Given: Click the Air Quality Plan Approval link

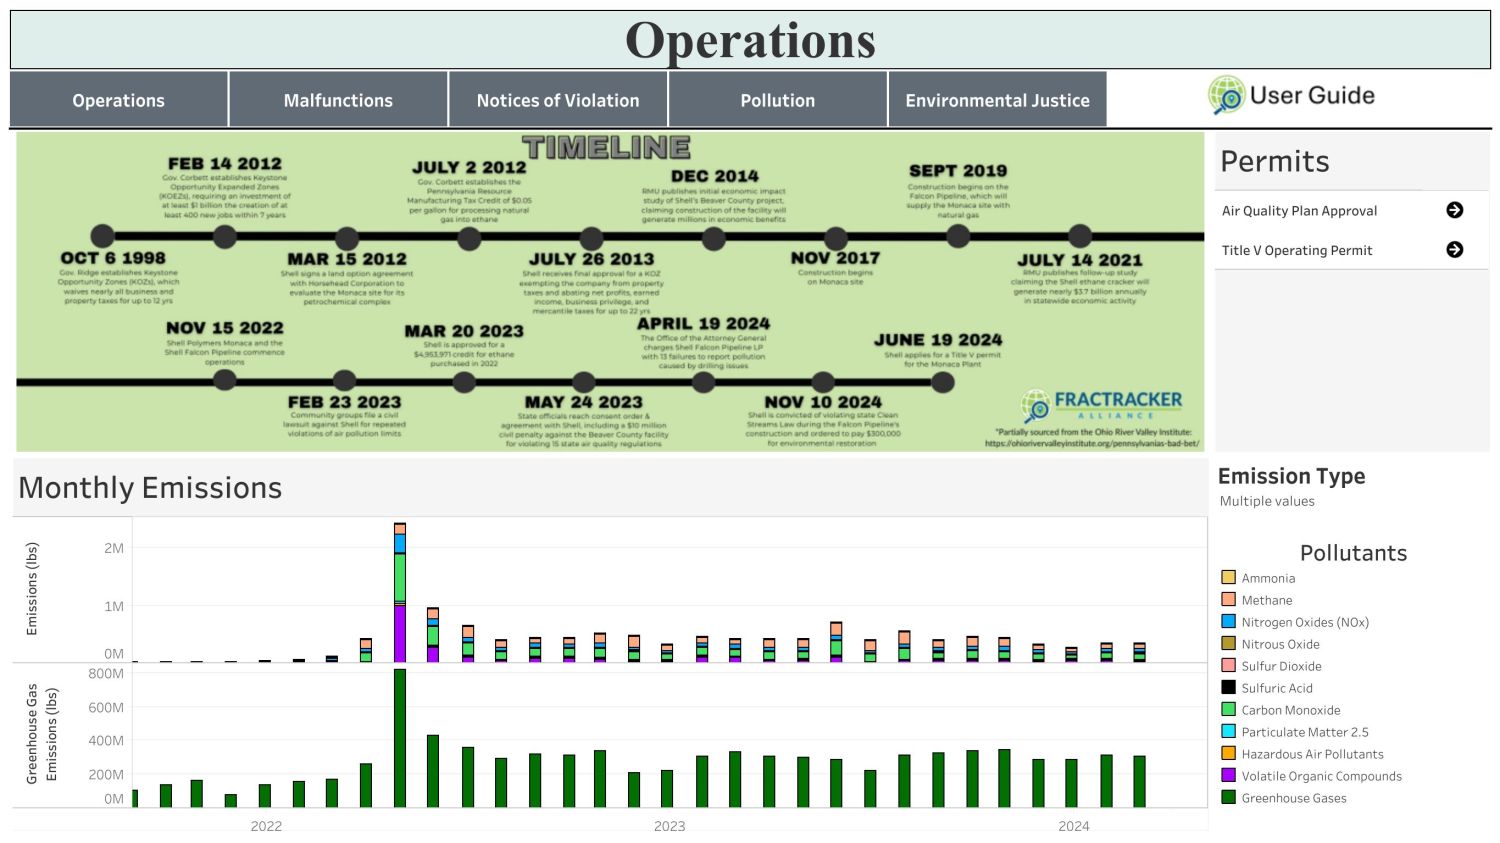Looking at the screenshot, I should [x=1299, y=211].
